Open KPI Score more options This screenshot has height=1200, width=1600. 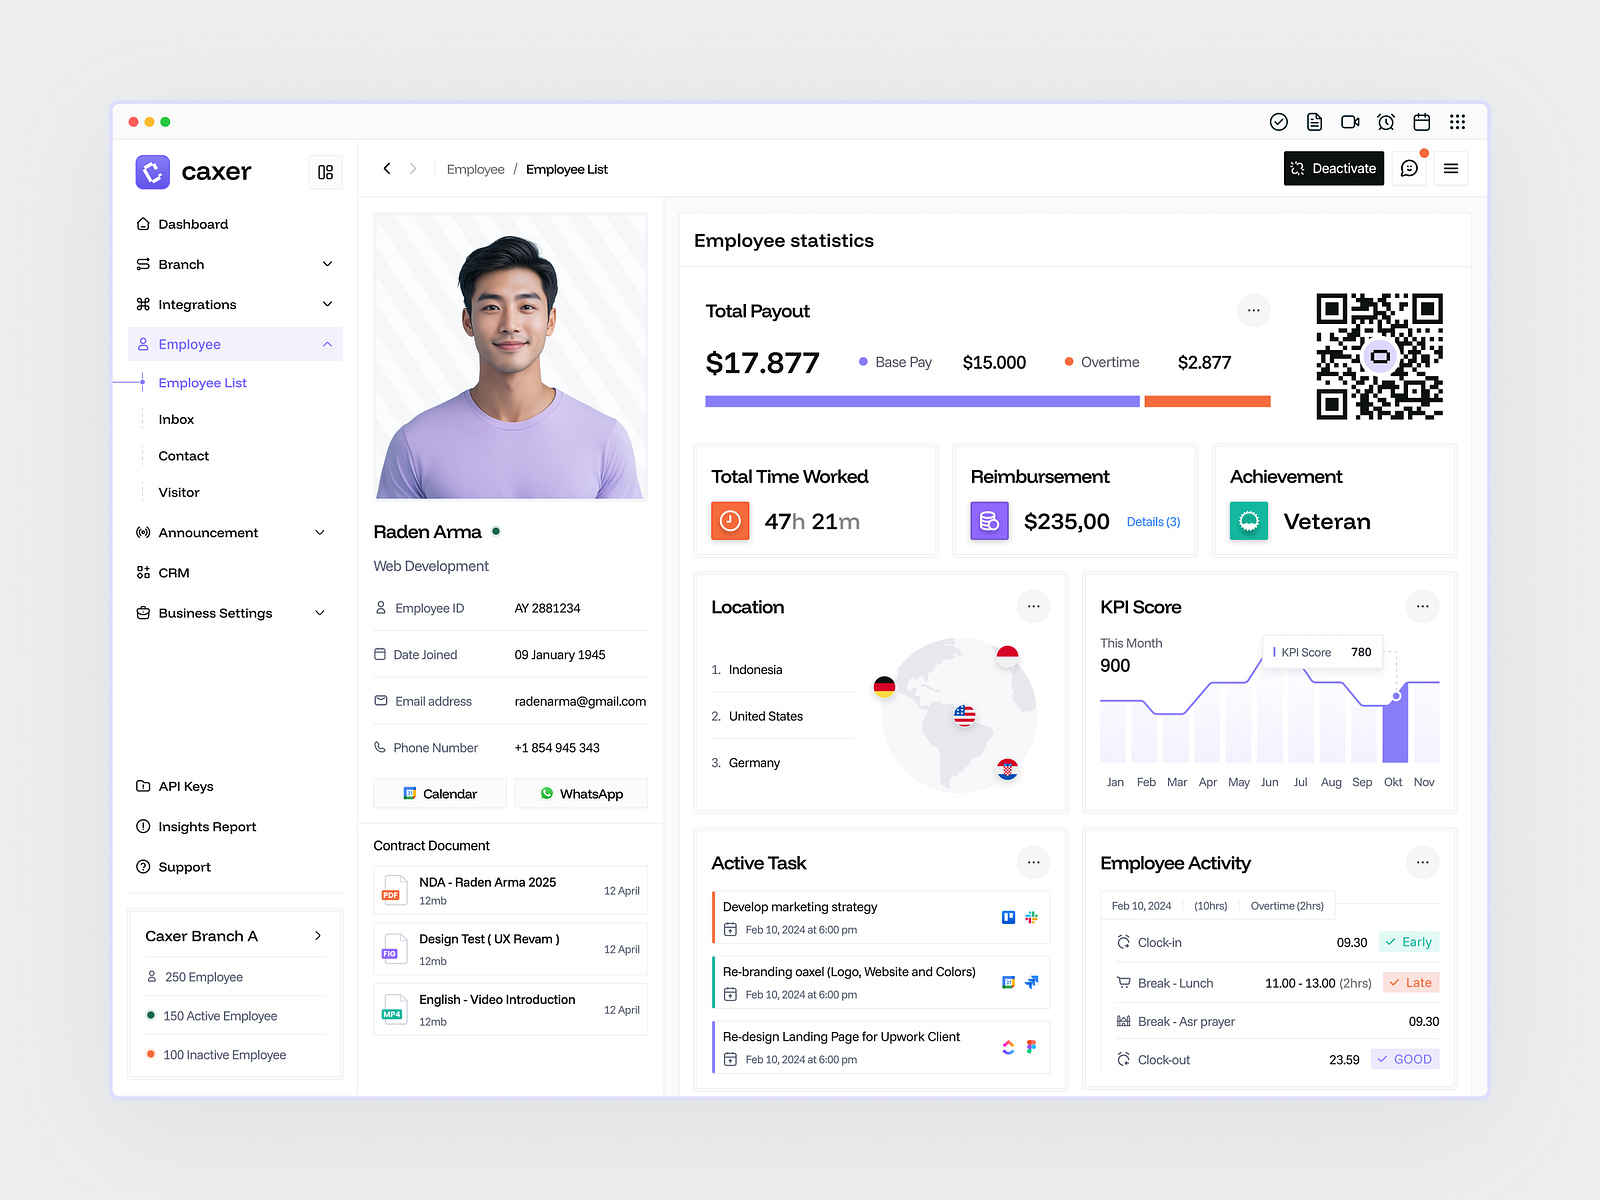[x=1422, y=606]
